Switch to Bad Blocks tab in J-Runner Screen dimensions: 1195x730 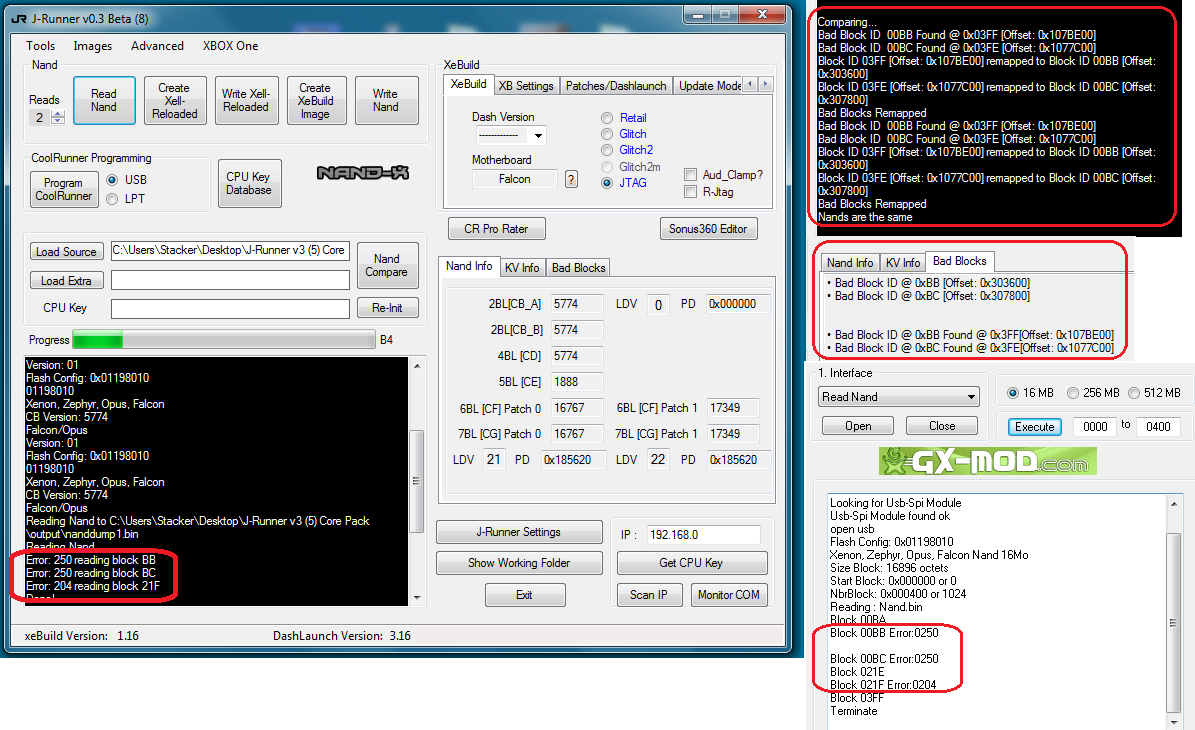(x=578, y=267)
